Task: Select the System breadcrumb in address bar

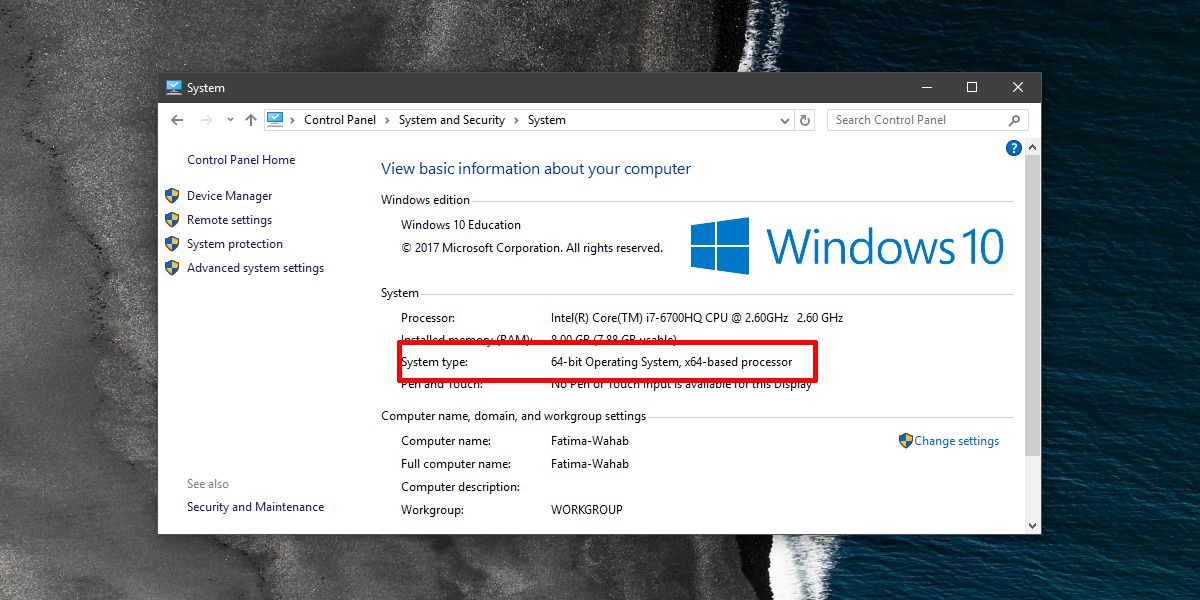Action: click(547, 120)
